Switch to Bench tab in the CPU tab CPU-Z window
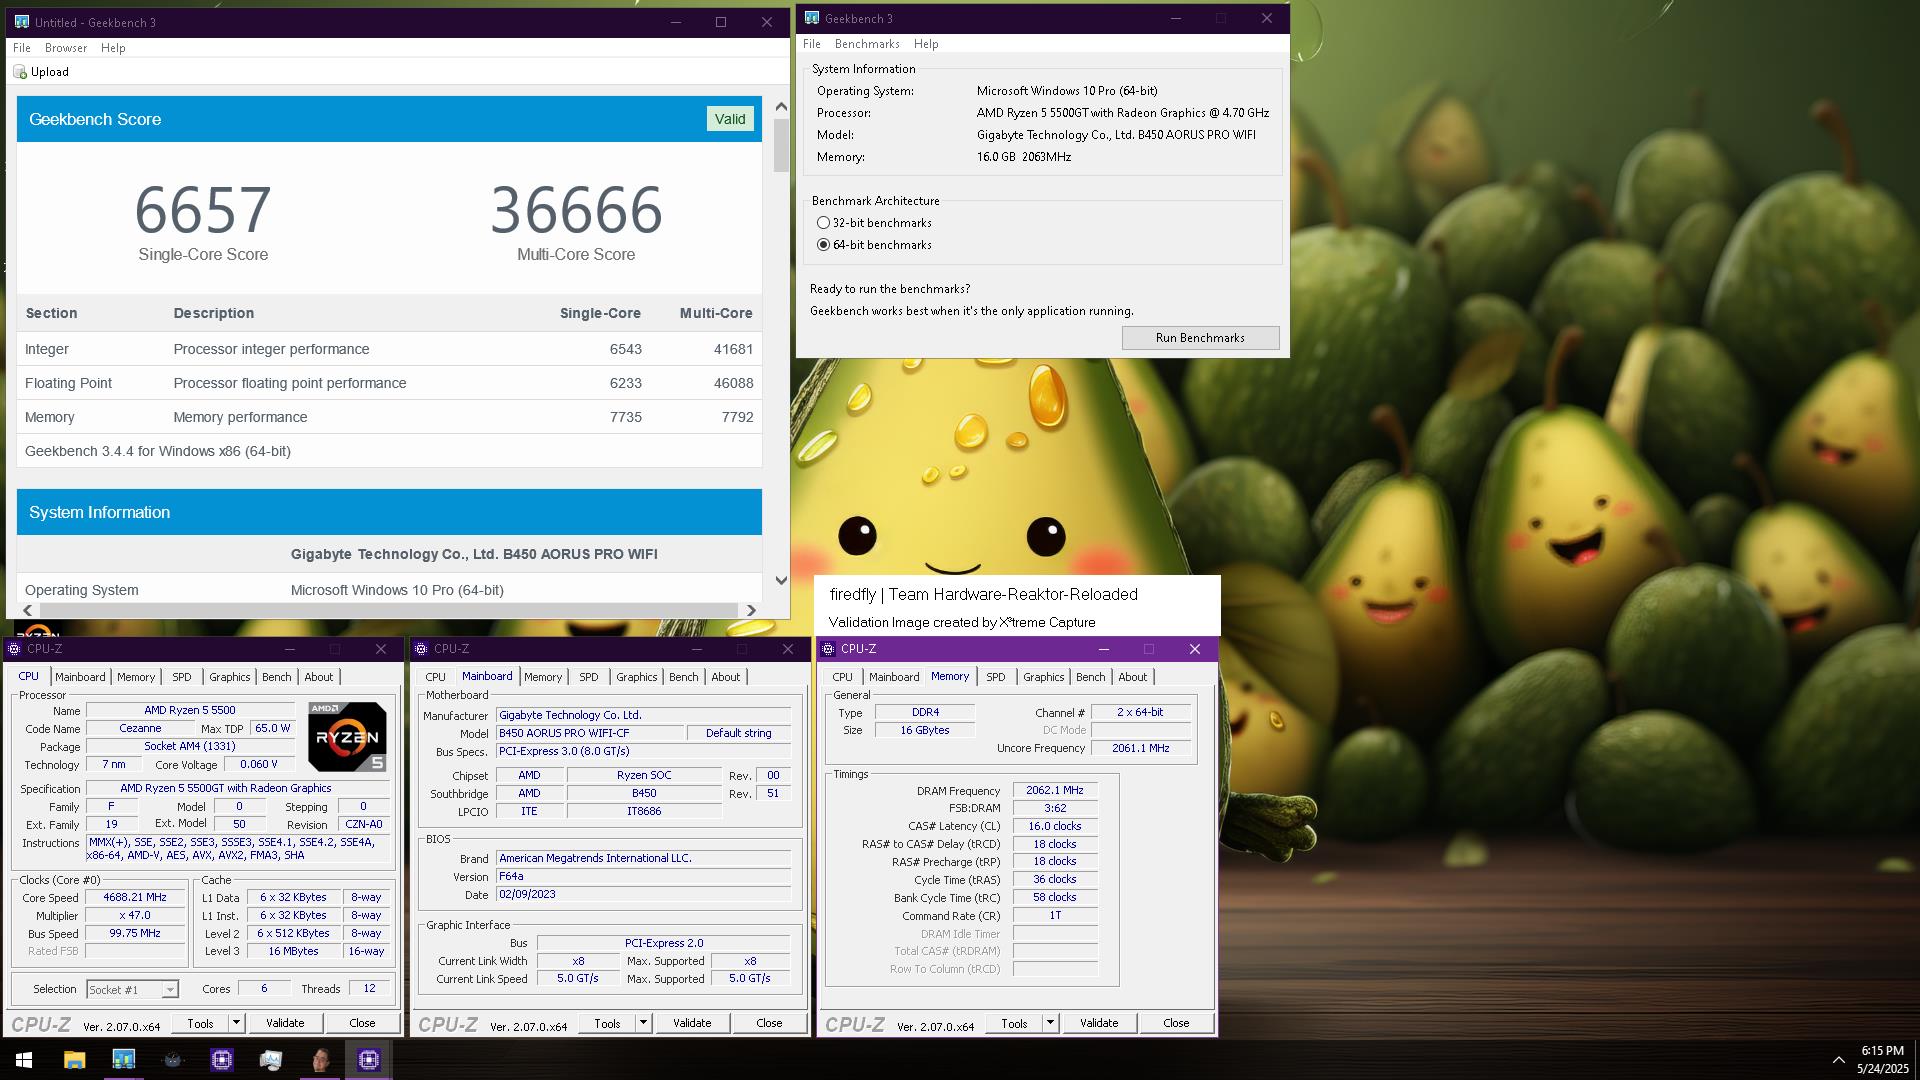Image resolution: width=1920 pixels, height=1080 pixels. [277, 677]
